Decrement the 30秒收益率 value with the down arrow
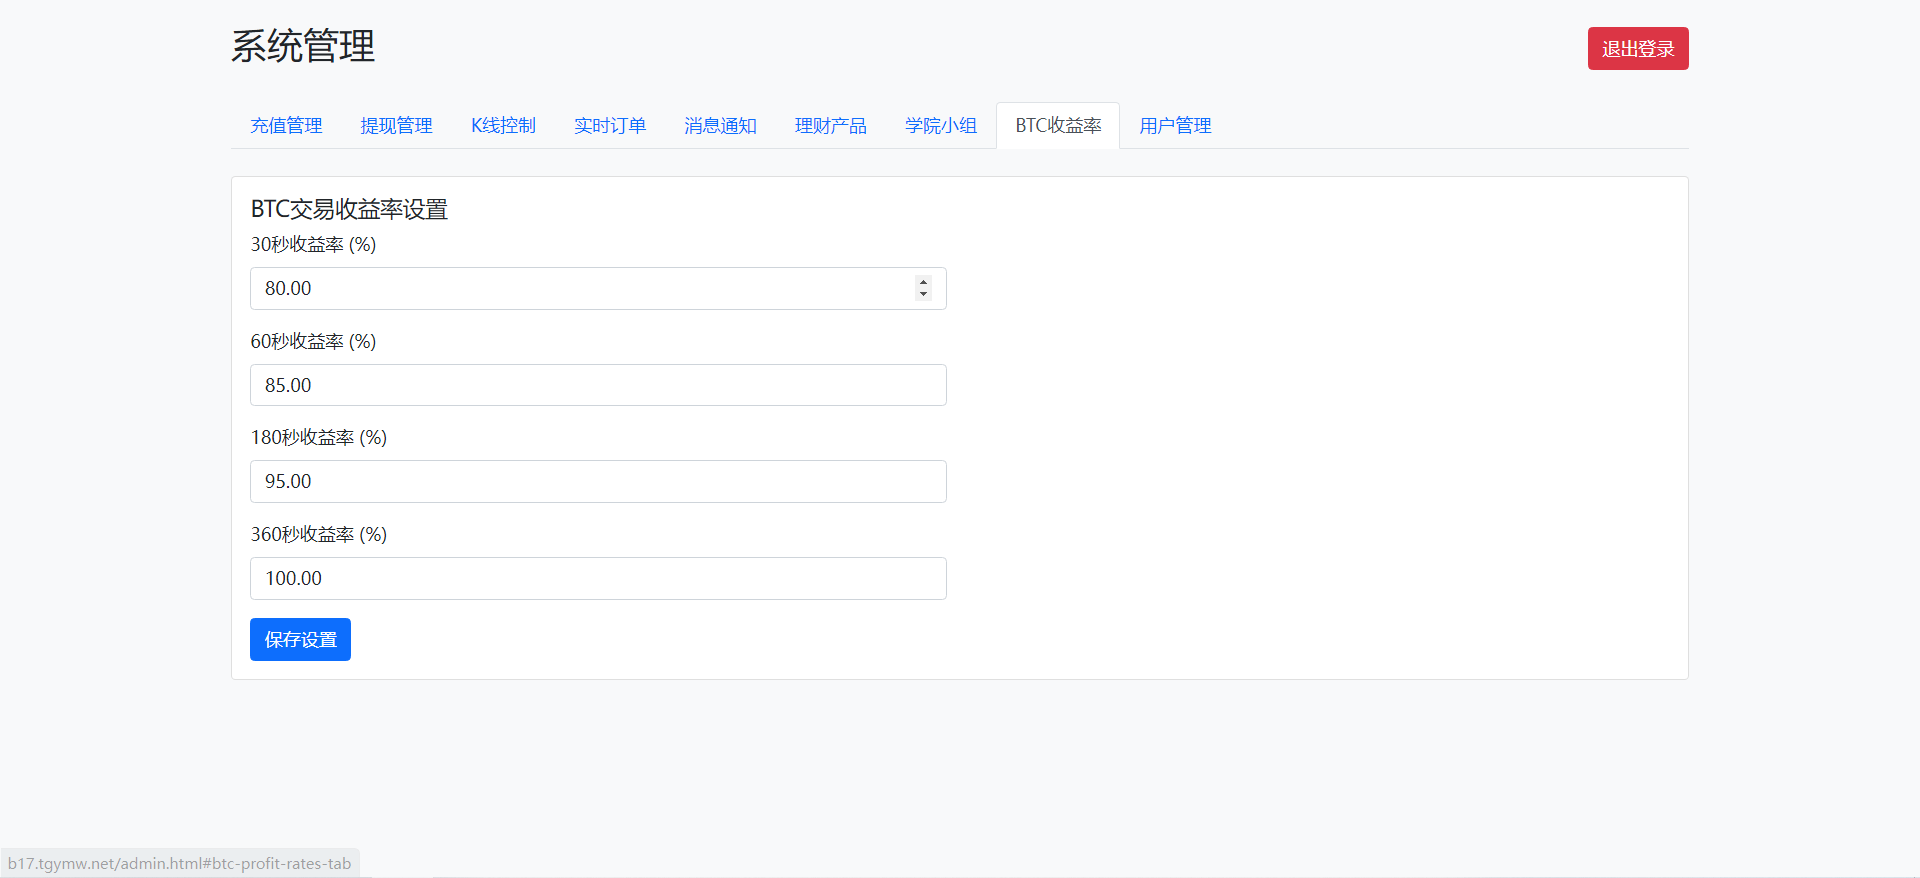The width and height of the screenshot is (1920, 878). coord(923,295)
